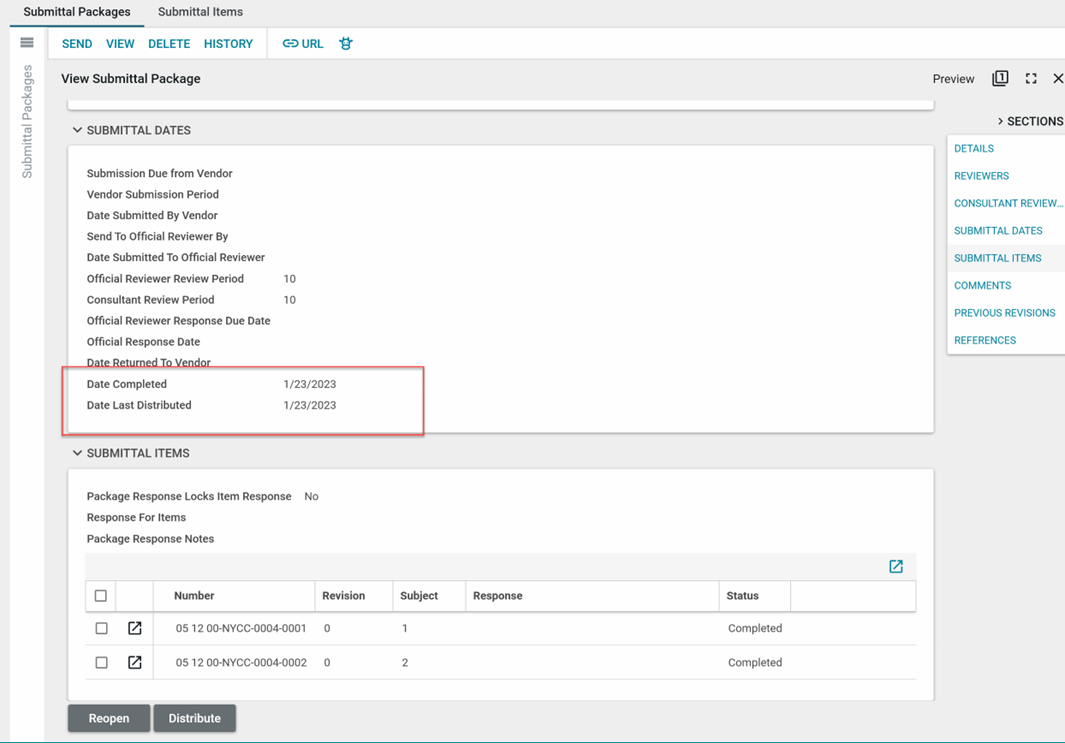This screenshot has width=1065, height=743.
Task: Click the bug report icon in toolbar
Action: click(346, 44)
